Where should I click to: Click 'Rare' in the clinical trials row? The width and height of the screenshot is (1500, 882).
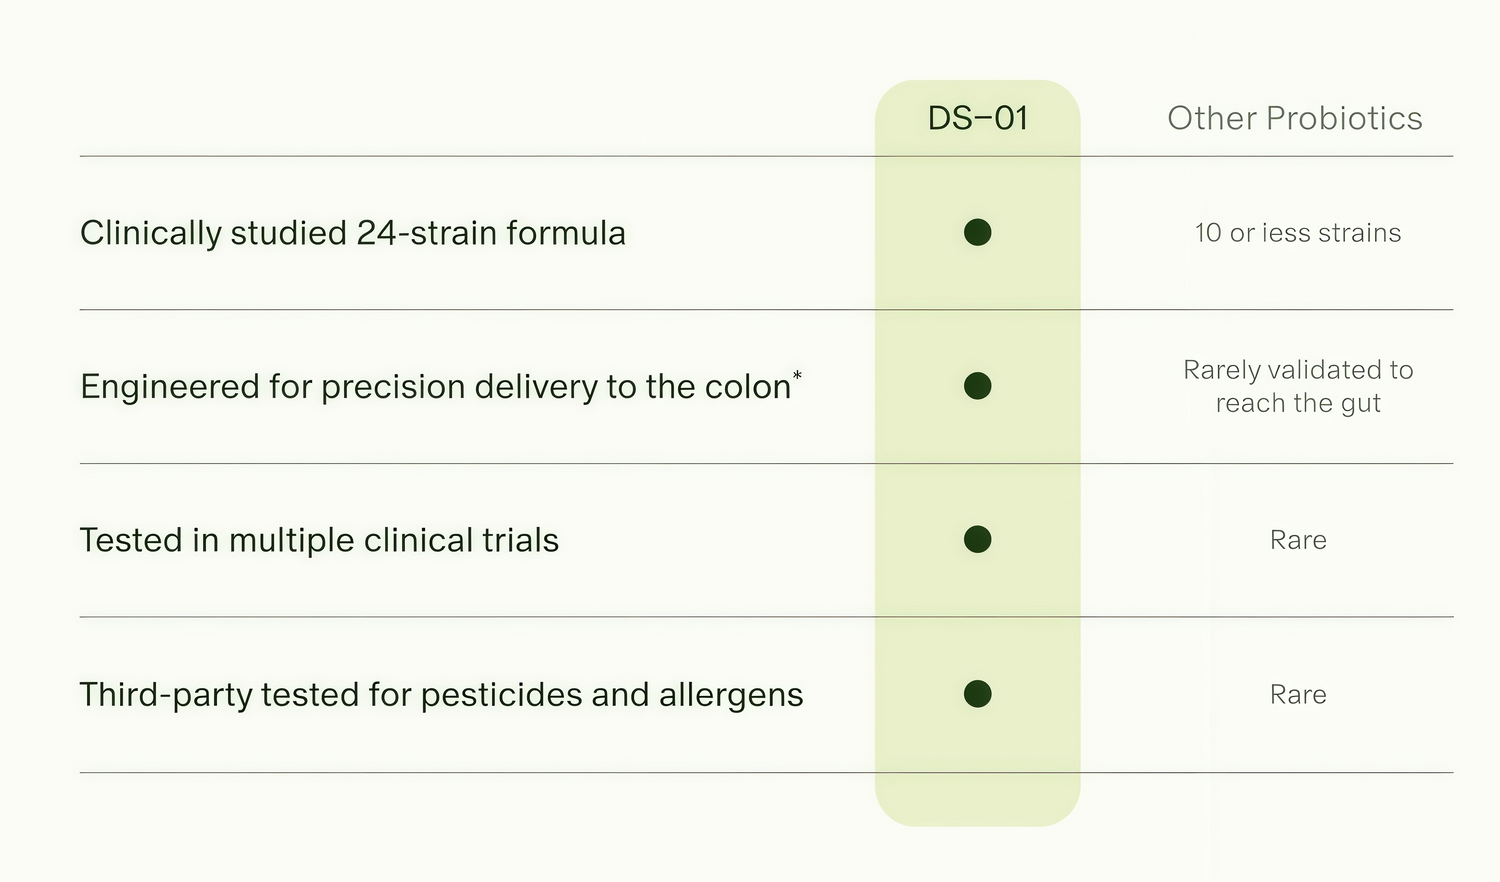pos(1298,540)
